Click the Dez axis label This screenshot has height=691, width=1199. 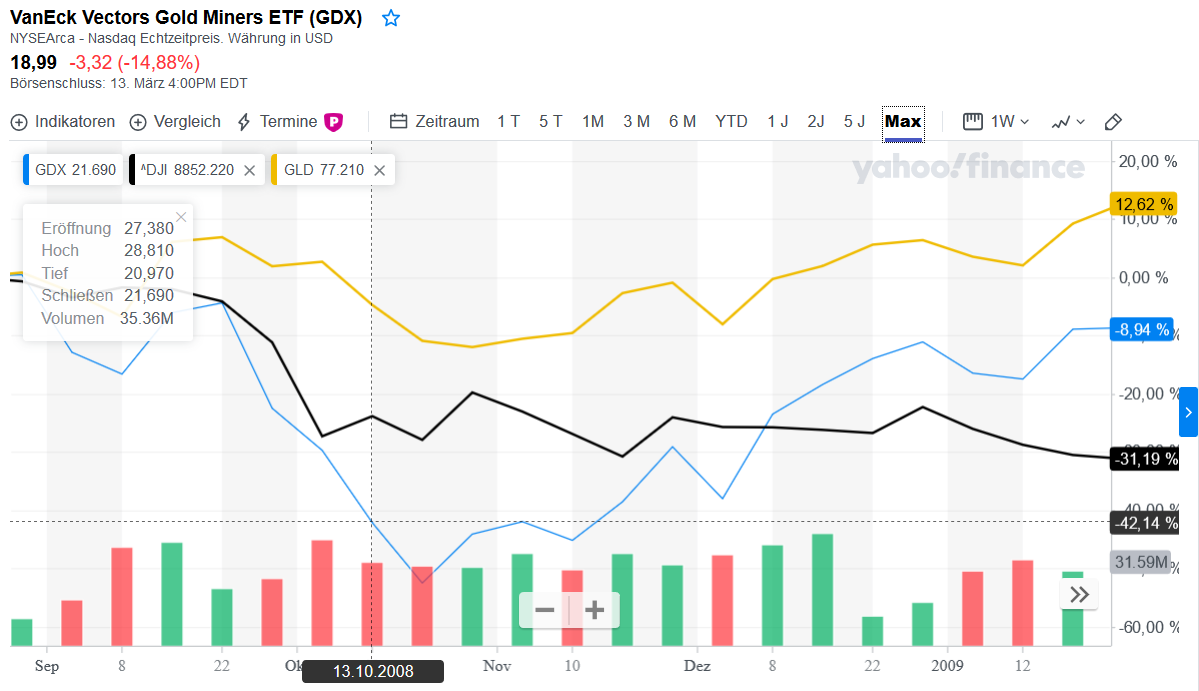[x=697, y=666]
